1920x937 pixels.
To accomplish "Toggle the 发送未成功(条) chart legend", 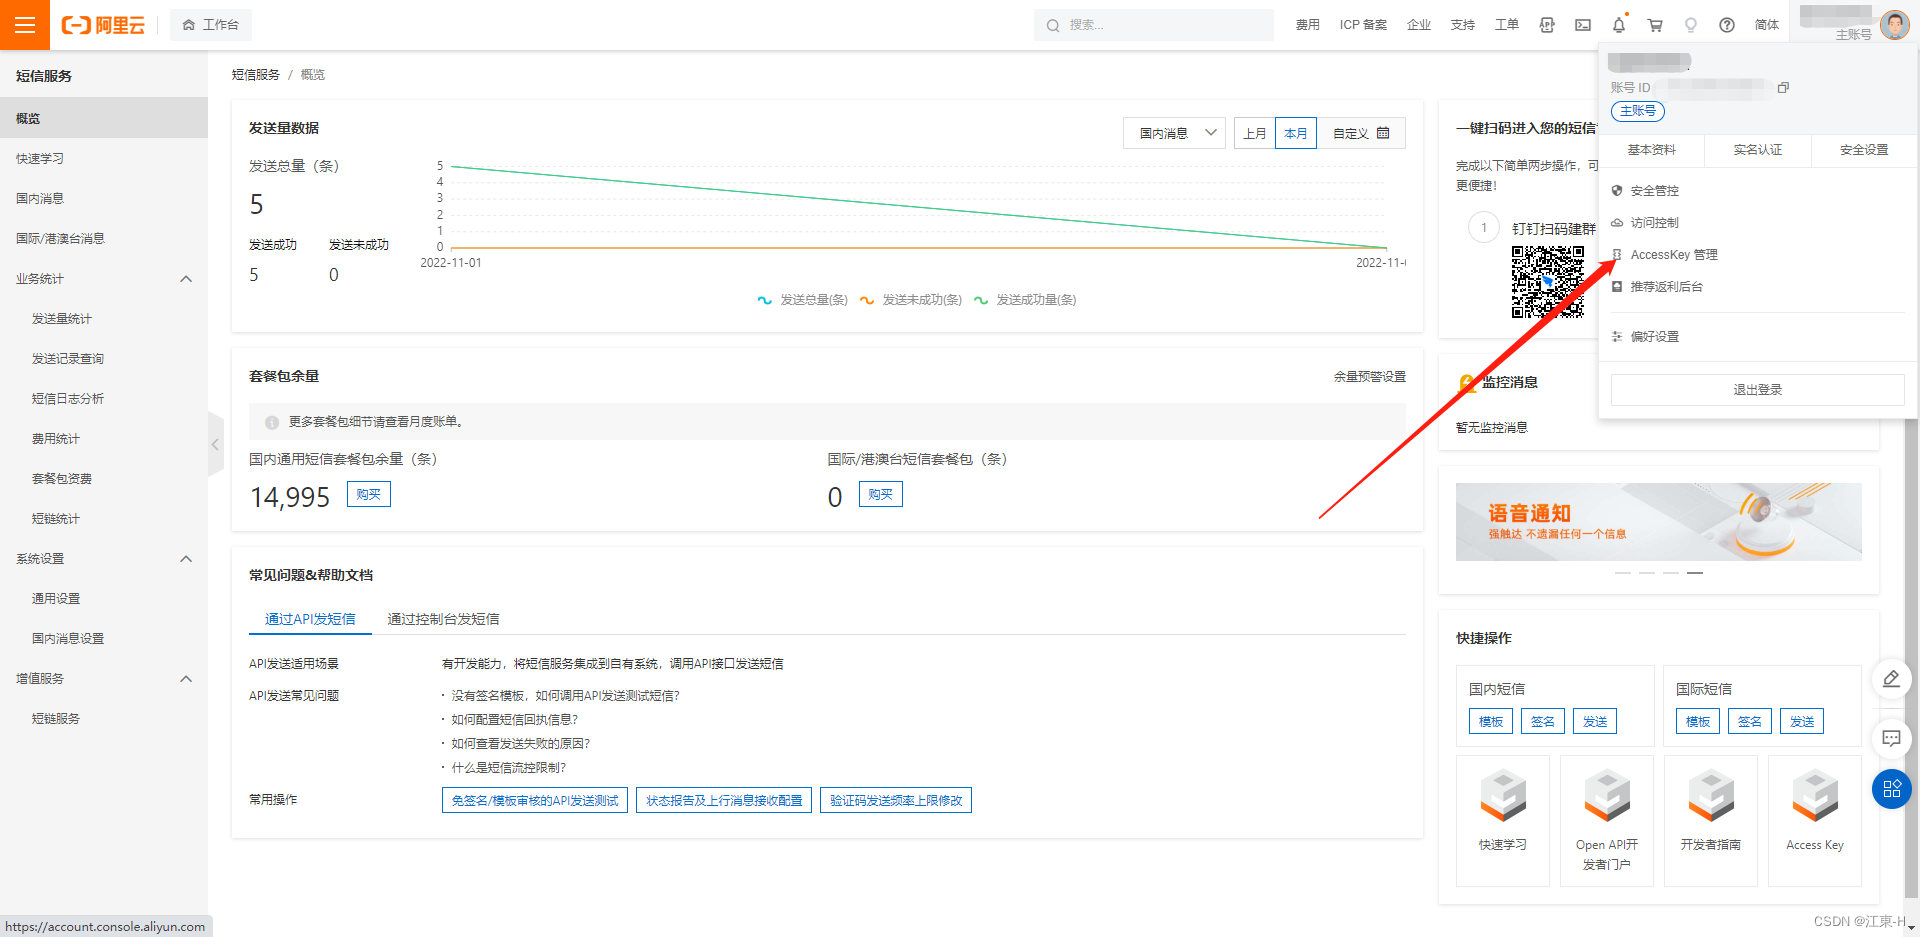I will (x=911, y=300).
